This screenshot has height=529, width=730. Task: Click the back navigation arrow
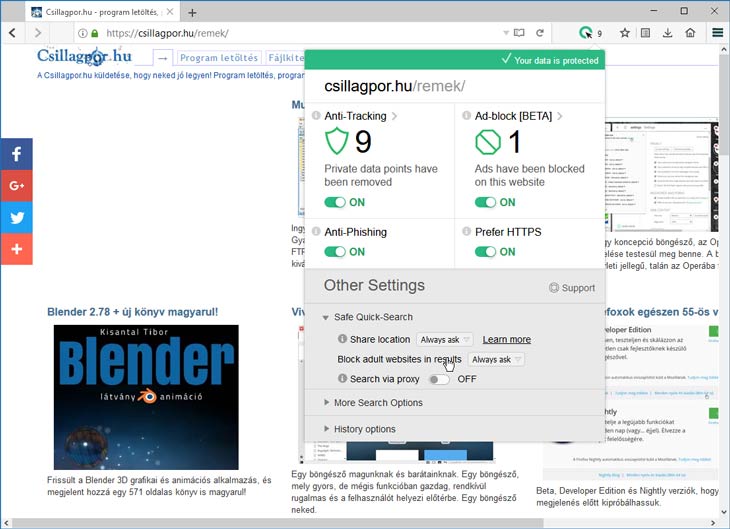(13, 33)
